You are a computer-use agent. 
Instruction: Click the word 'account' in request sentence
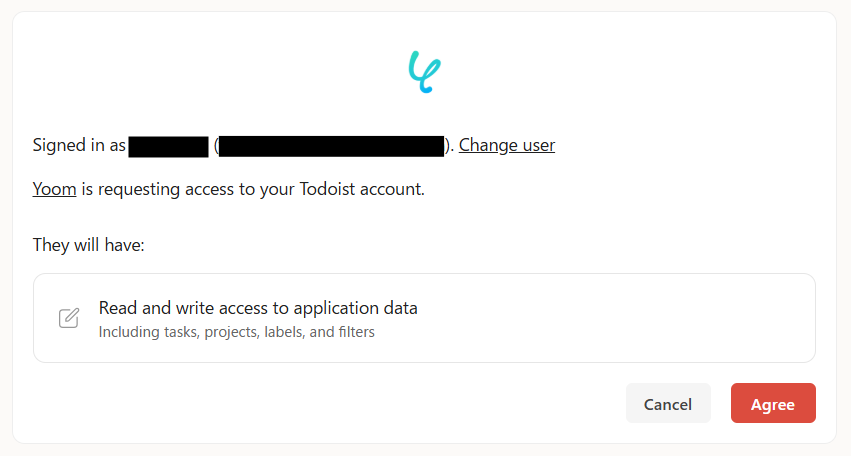tap(391, 189)
